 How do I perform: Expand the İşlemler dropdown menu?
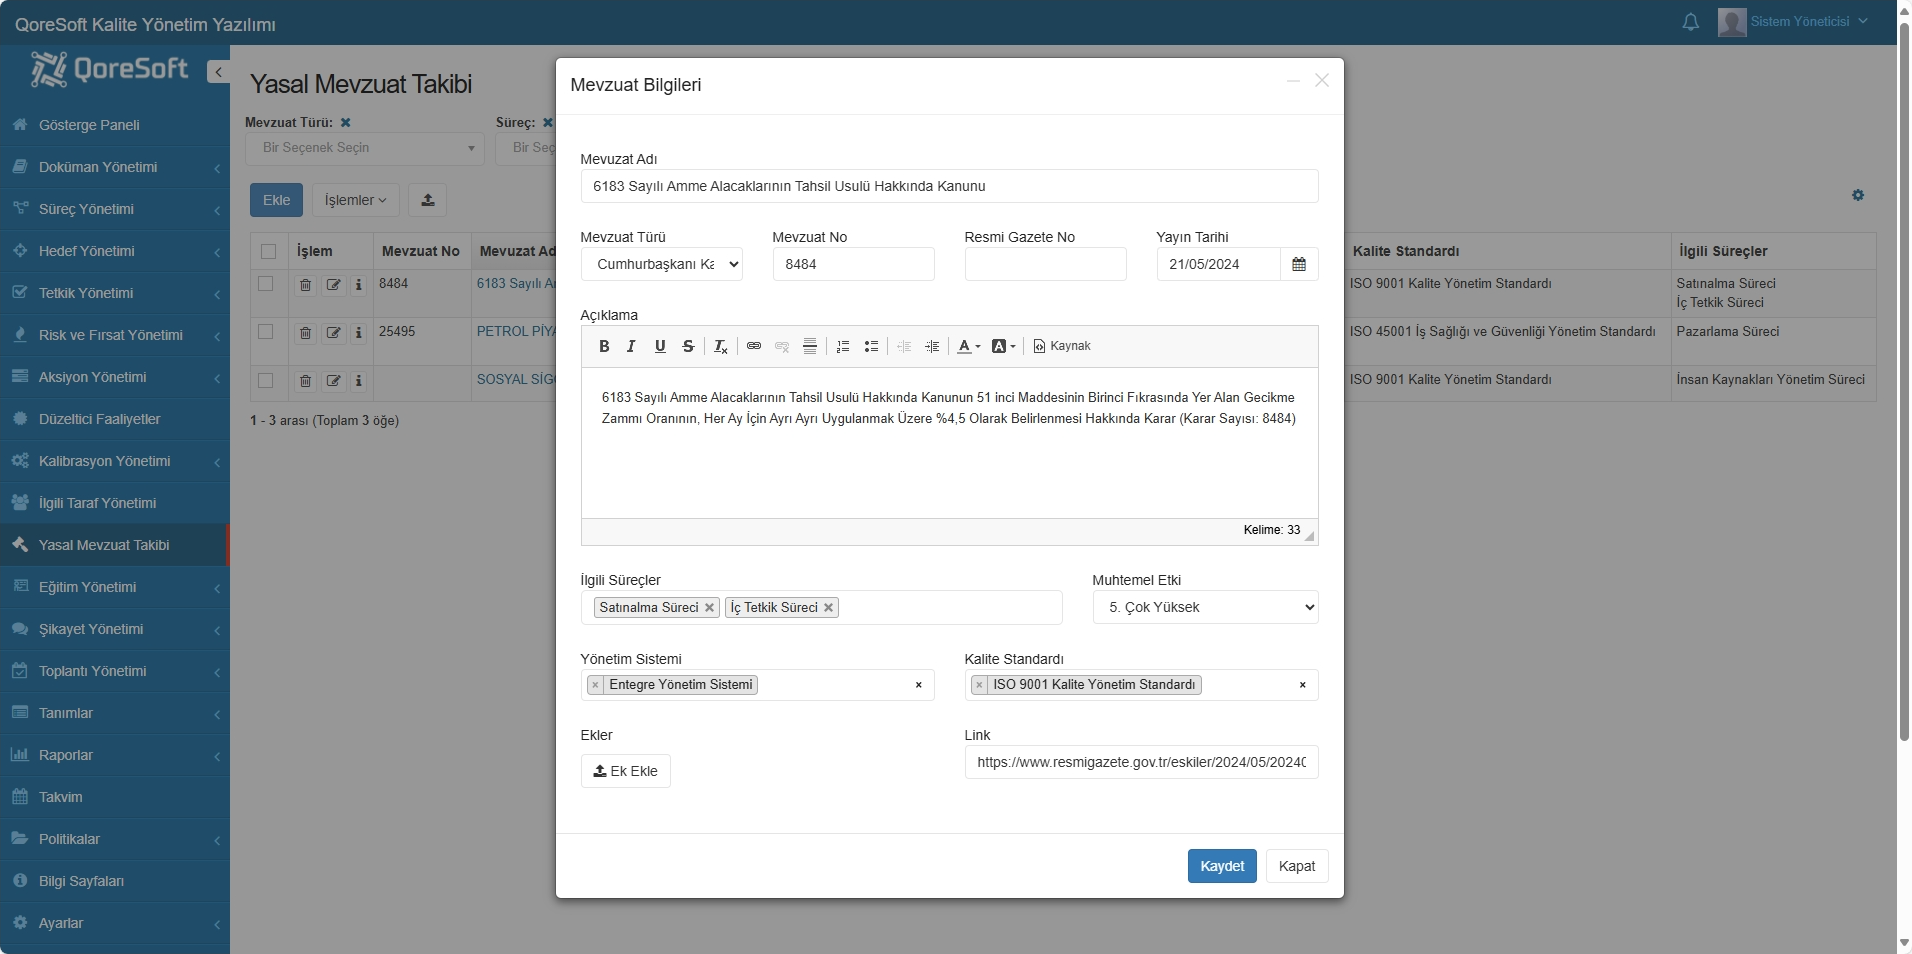(x=355, y=200)
